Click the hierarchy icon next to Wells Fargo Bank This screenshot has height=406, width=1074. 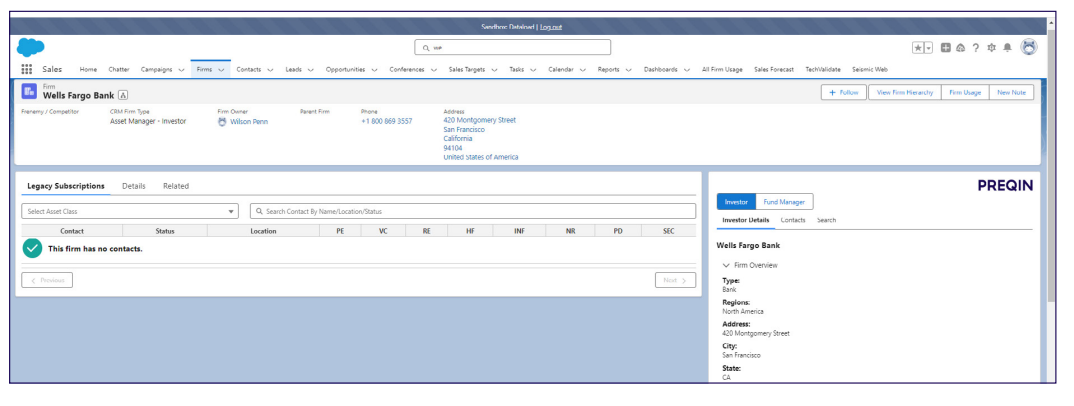123,95
